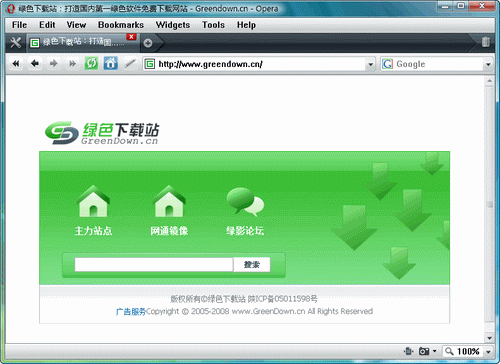Open the Bookmarks menu
The width and height of the screenshot is (500, 364).
[x=121, y=25]
